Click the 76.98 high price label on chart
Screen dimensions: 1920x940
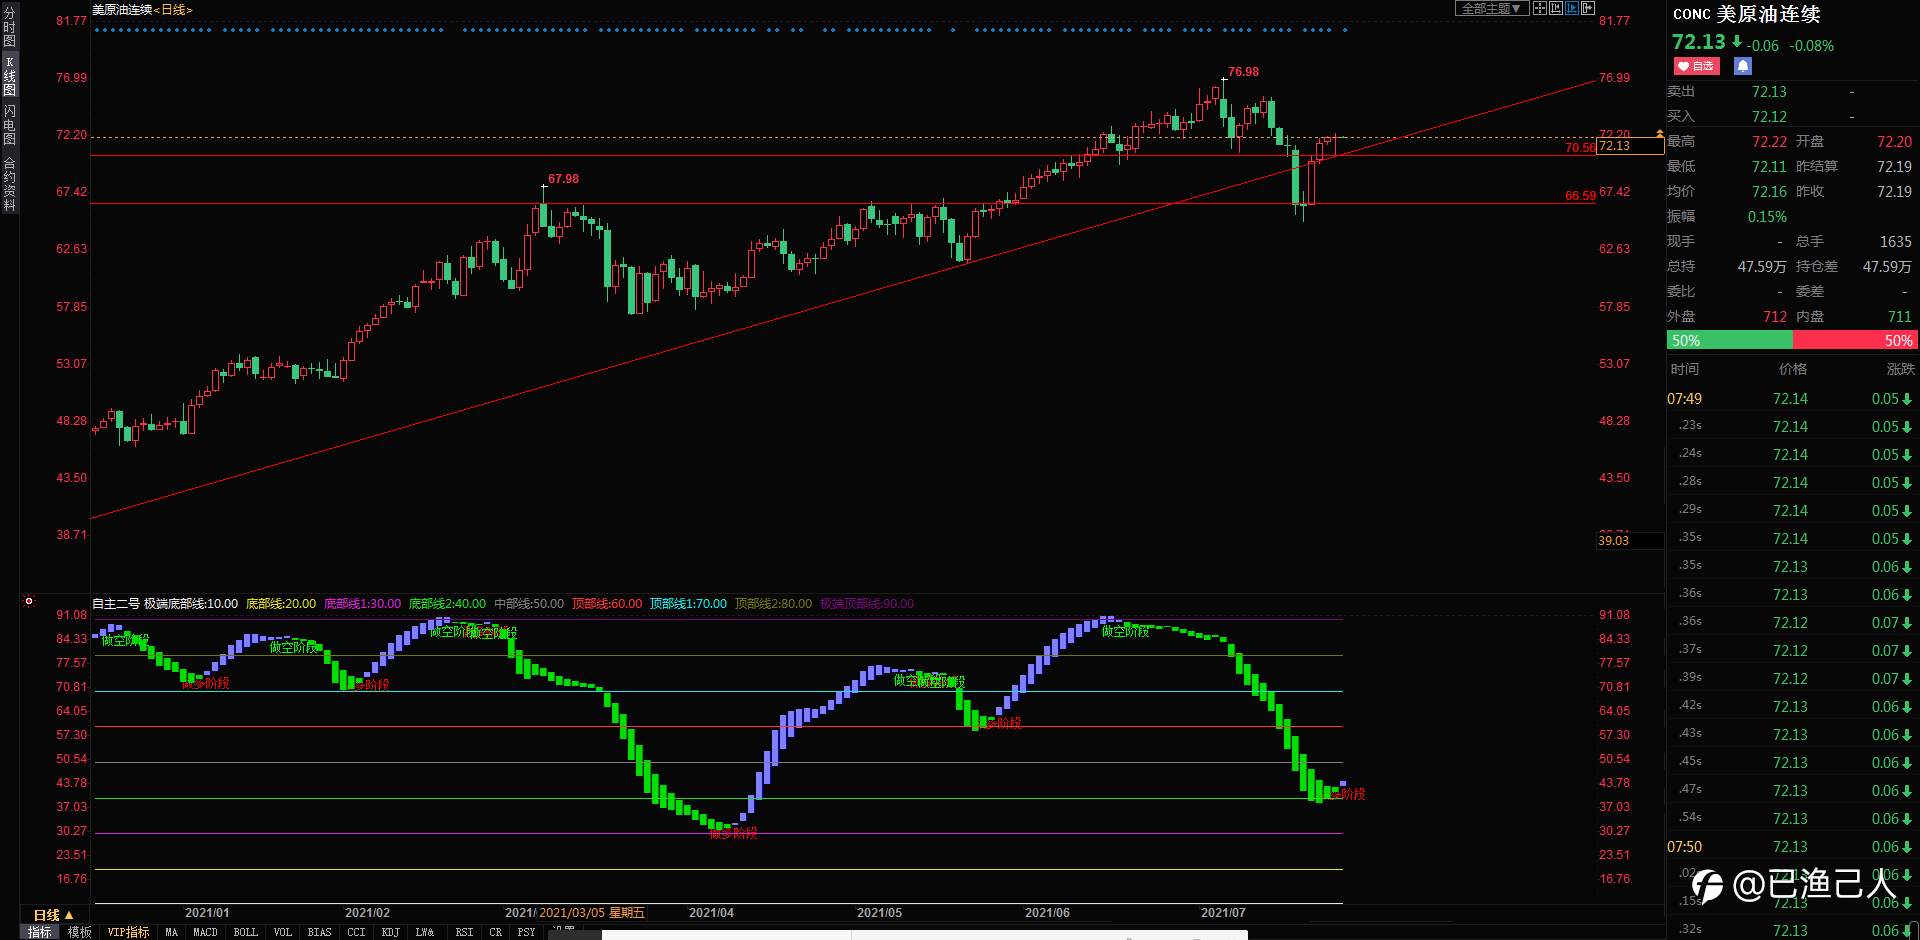[x=1243, y=72]
